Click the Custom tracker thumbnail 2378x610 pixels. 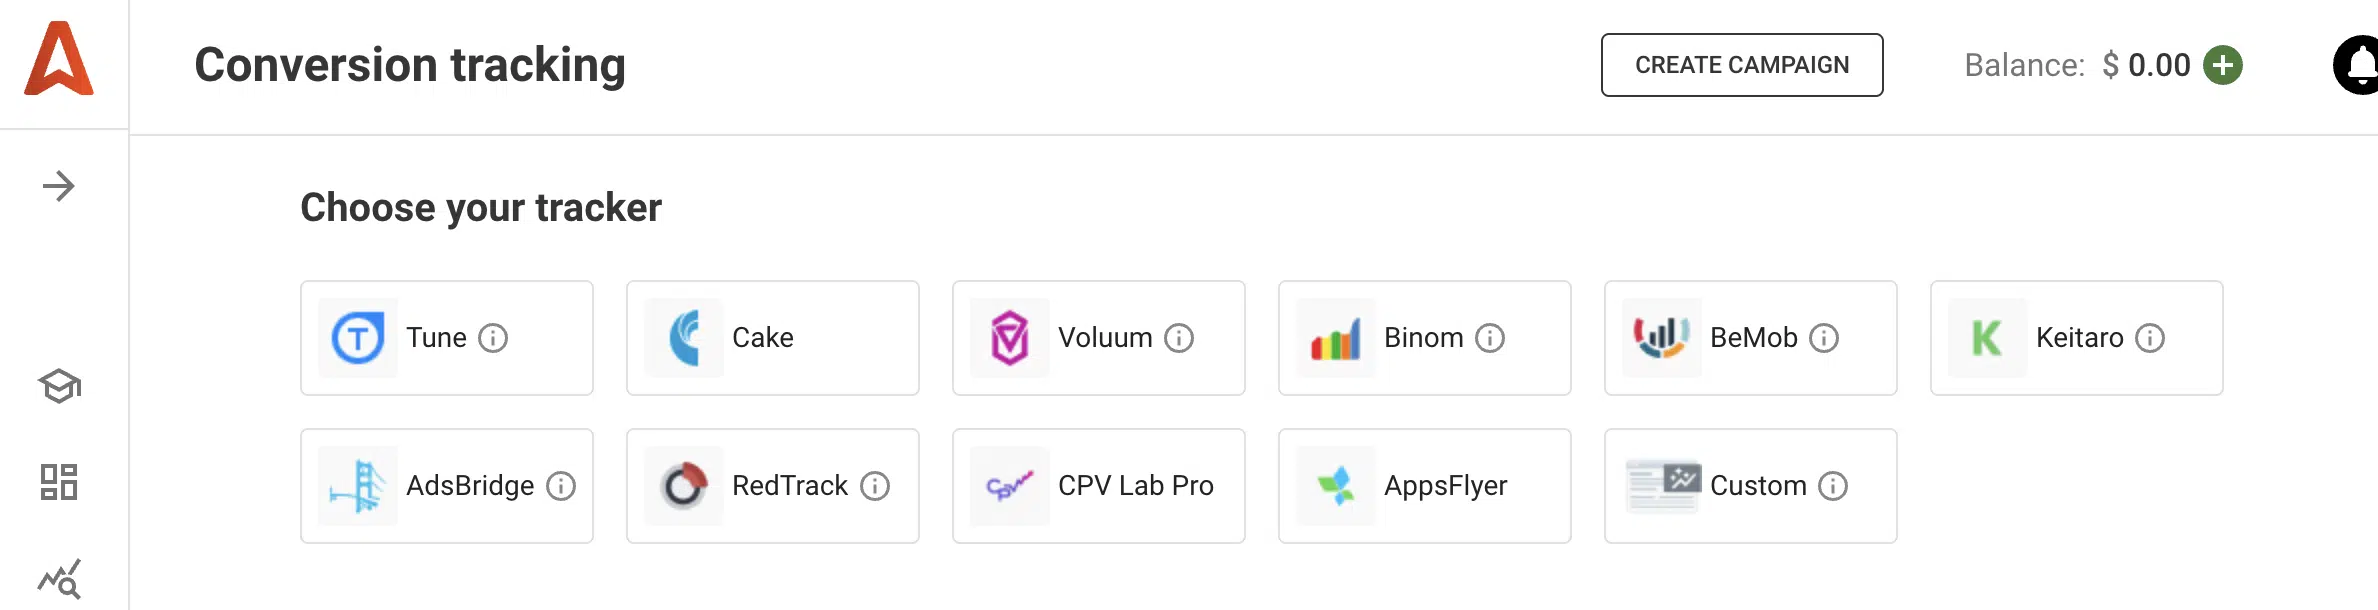(x=1662, y=486)
